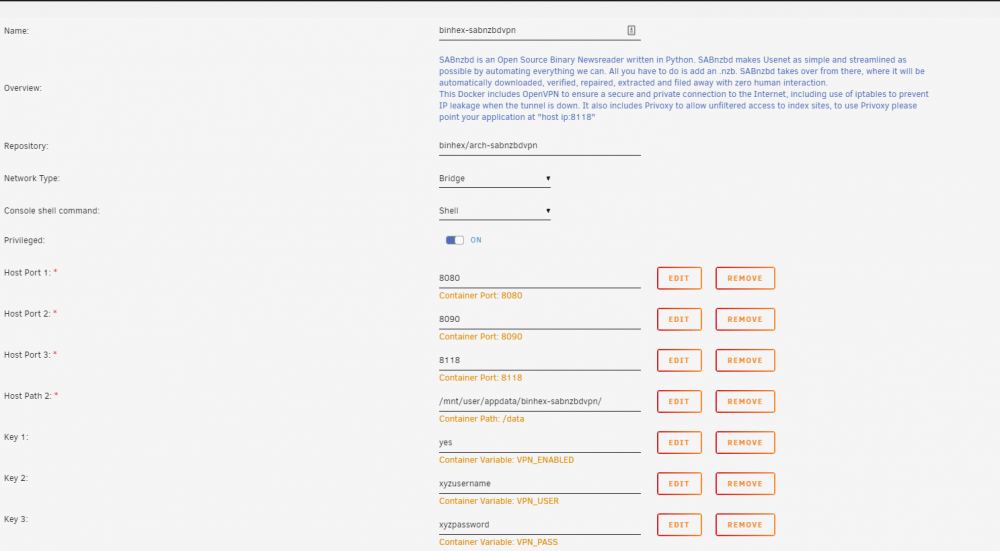
Task: Click REMOVE for Key 1 VPN_ENABLED
Action: pos(745,443)
